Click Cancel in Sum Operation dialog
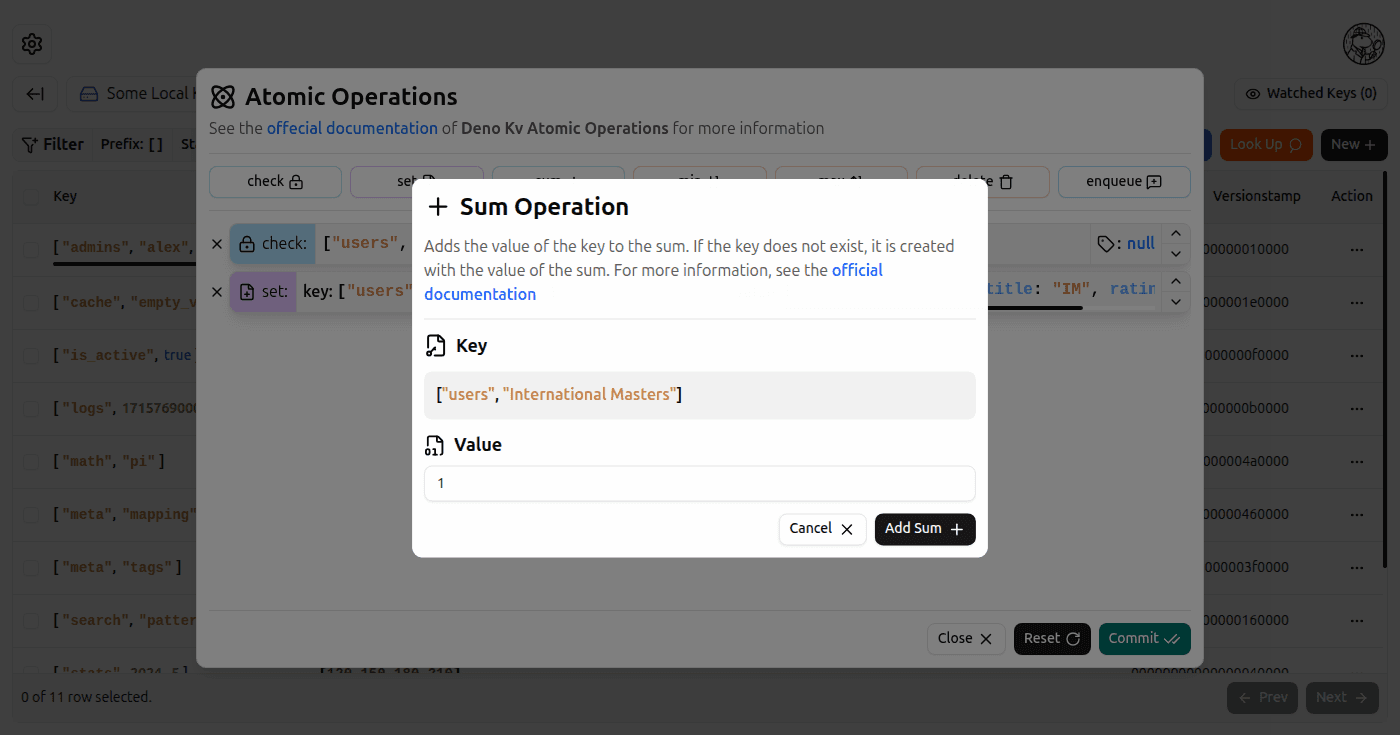The height and width of the screenshot is (735, 1400). click(822, 529)
